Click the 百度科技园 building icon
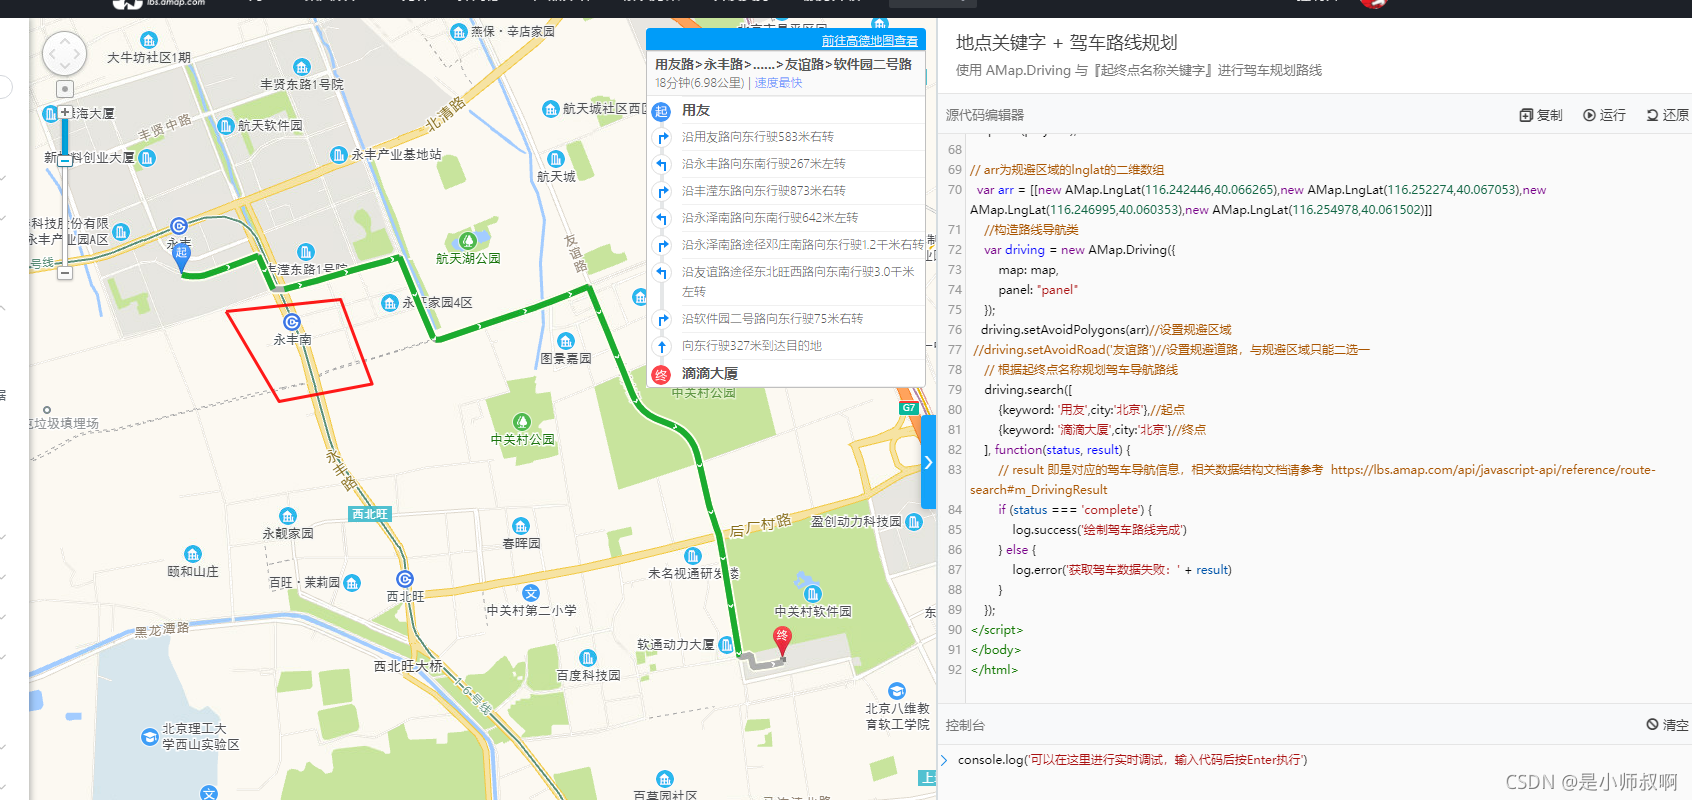This screenshot has height=800, width=1692. point(588,658)
